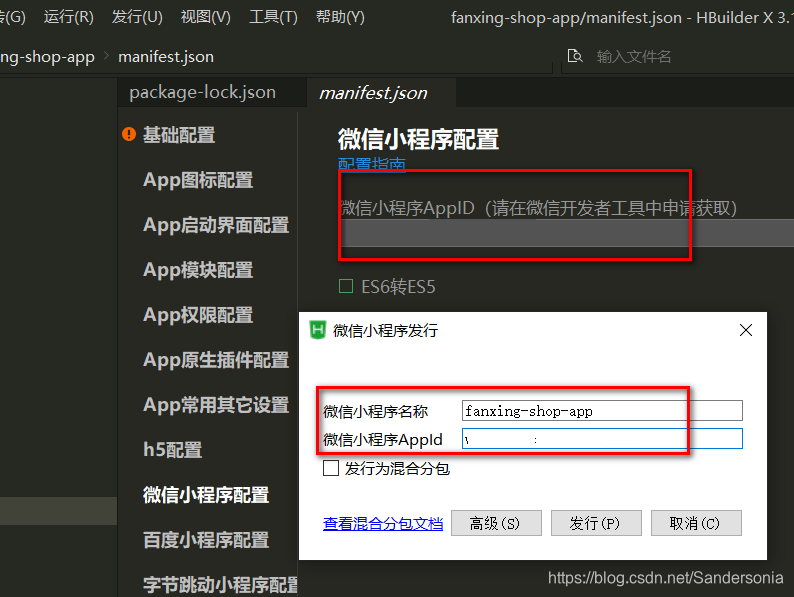This screenshot has height=597, width=794.
Task: Edit the 微信小程序名称 field
Action: (602, 411)
